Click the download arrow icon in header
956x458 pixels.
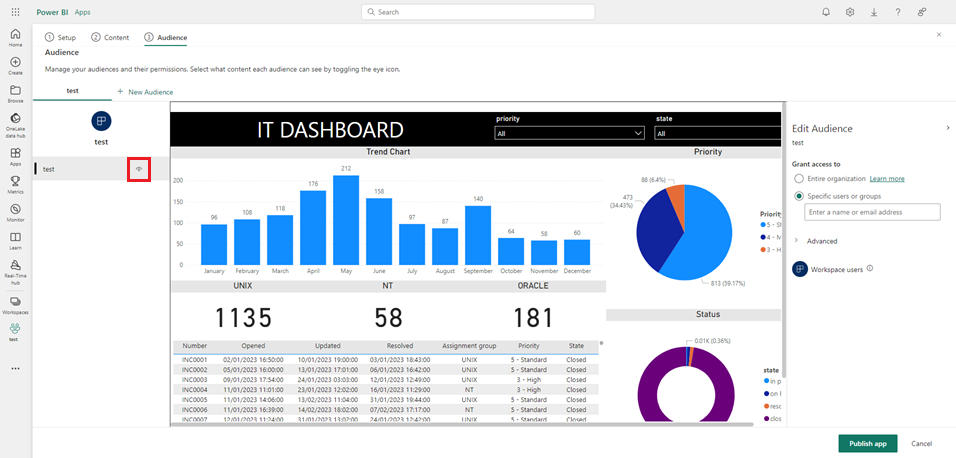[x=874, y=12]
